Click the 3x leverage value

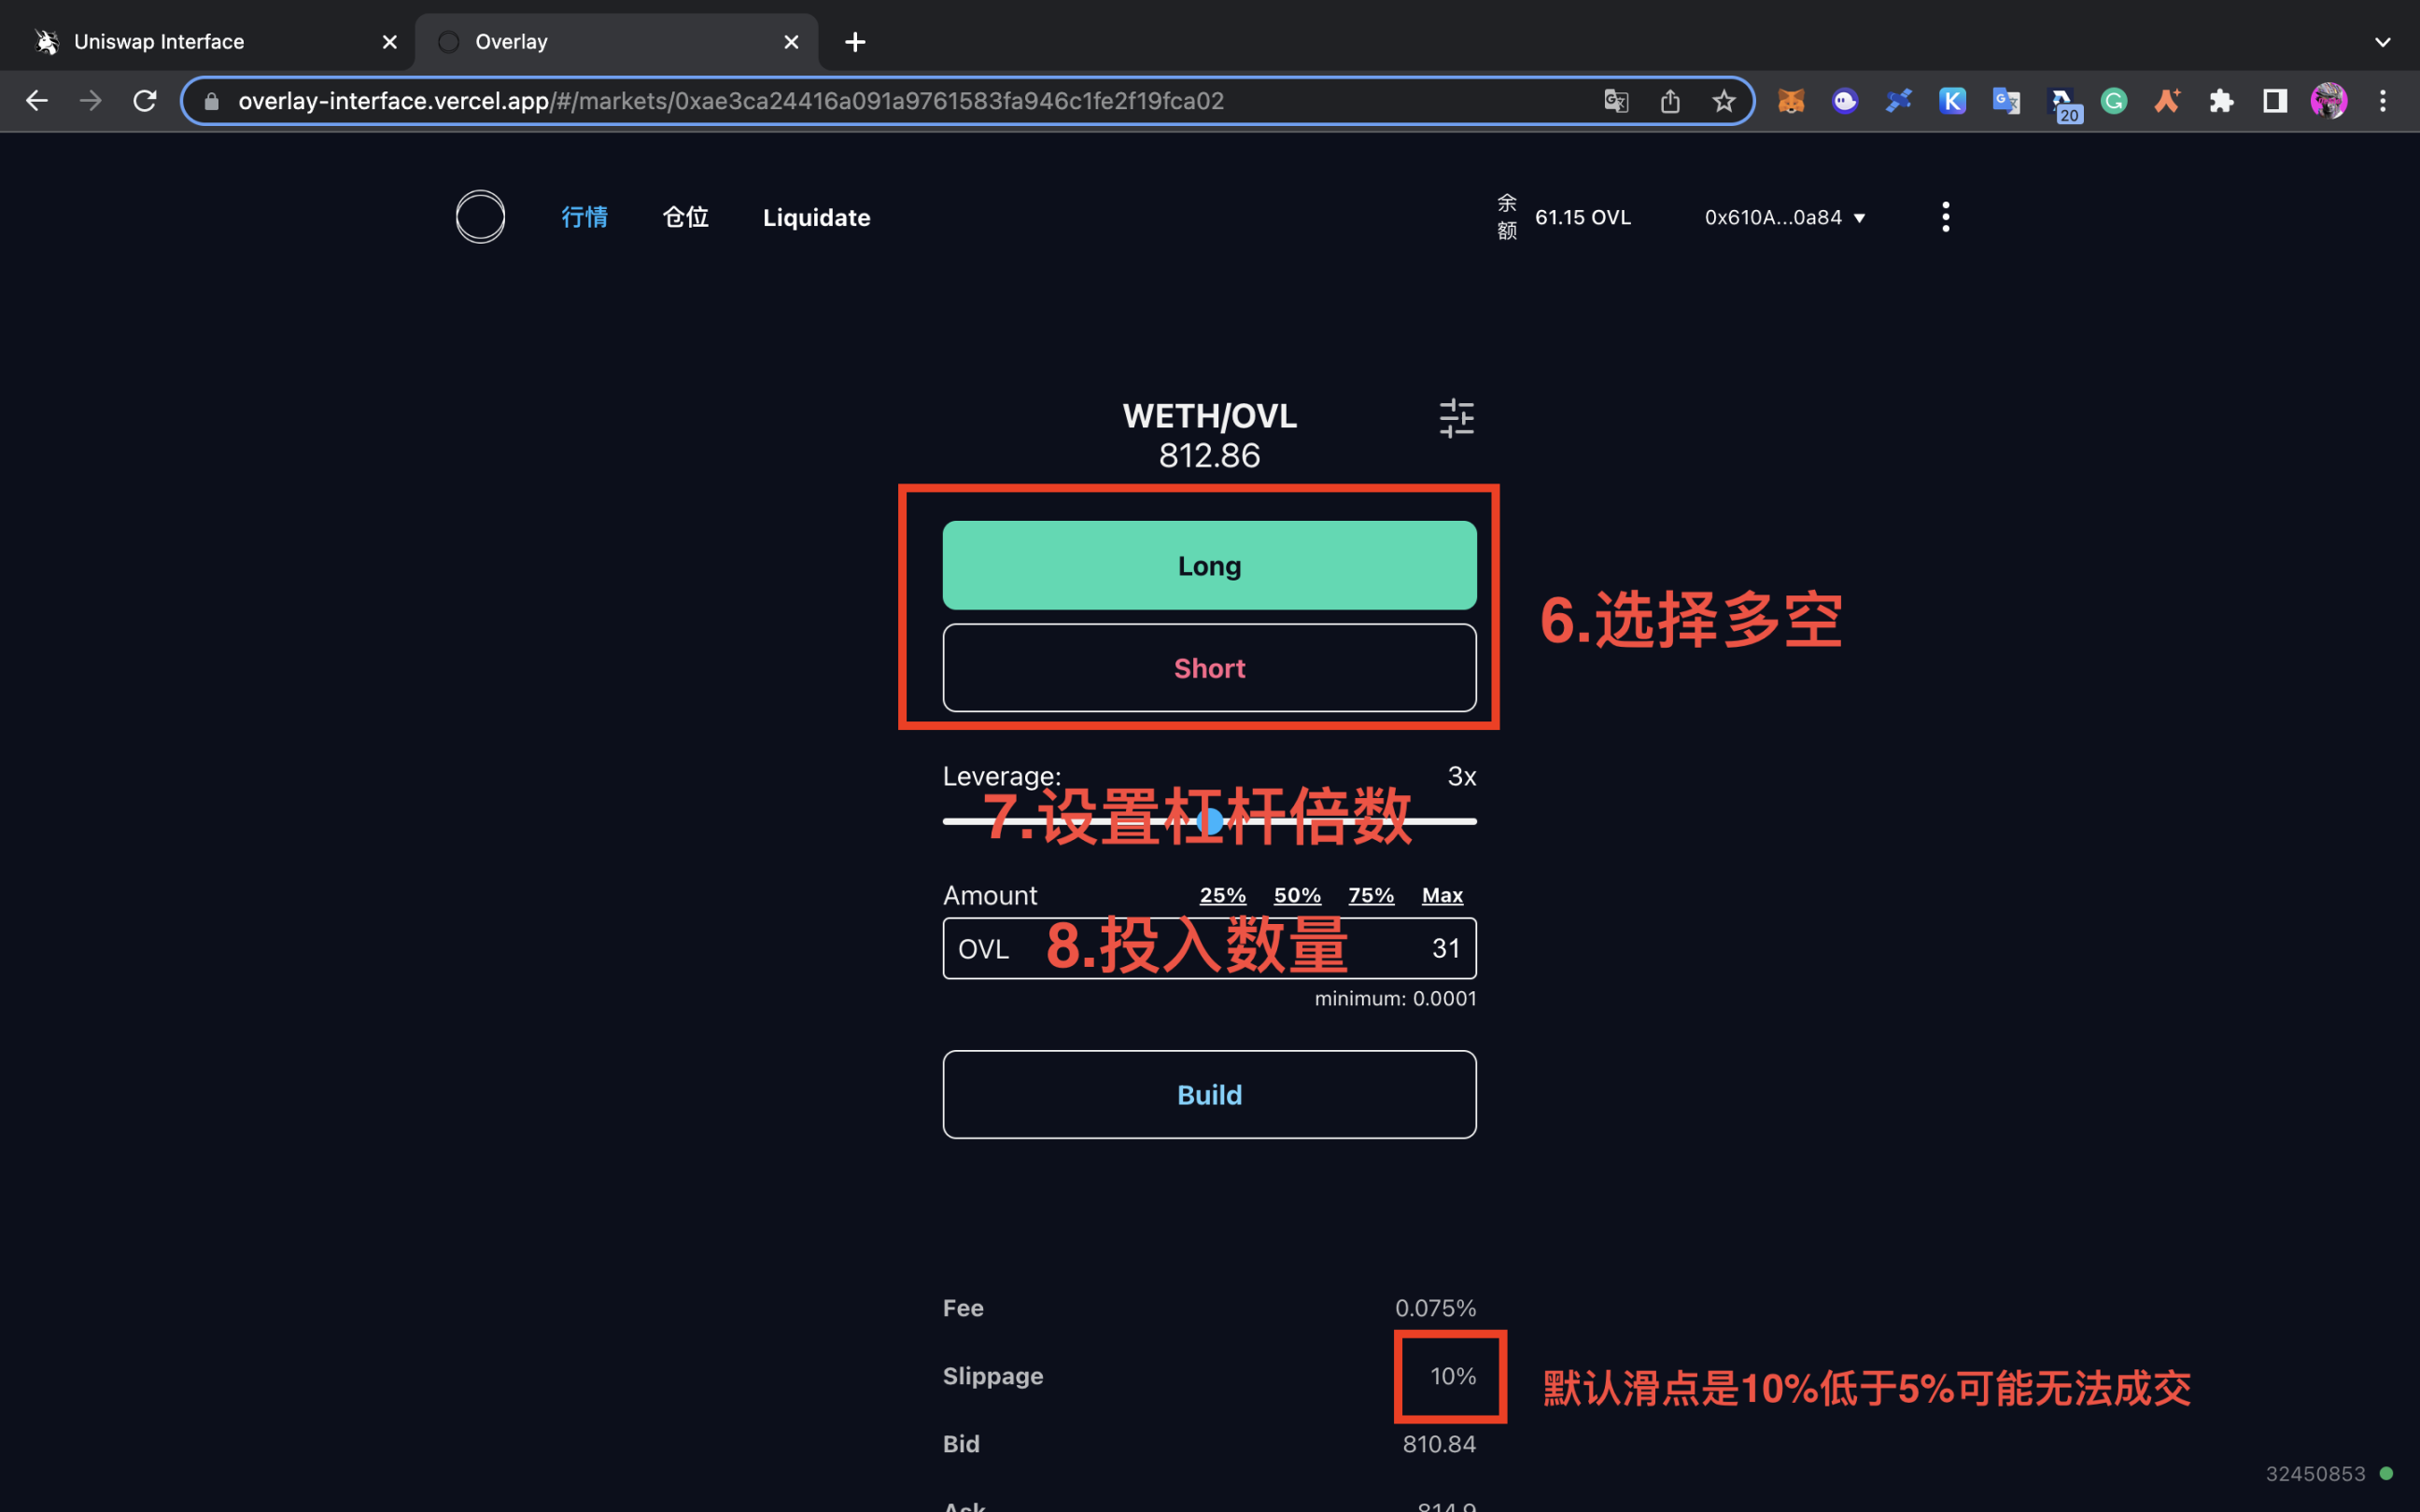pos(1462,776)
